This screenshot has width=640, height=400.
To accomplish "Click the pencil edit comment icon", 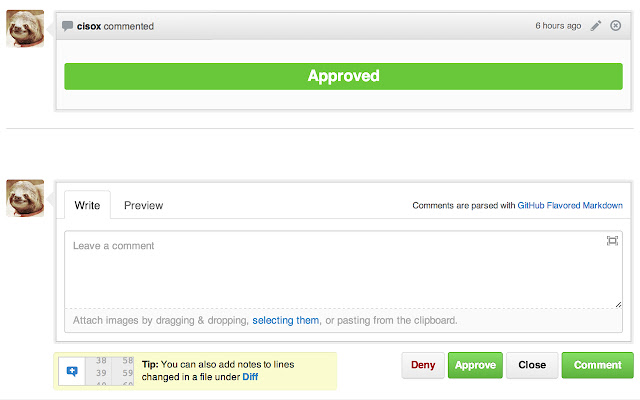I will pyautogui.click(x=596, y=26).
